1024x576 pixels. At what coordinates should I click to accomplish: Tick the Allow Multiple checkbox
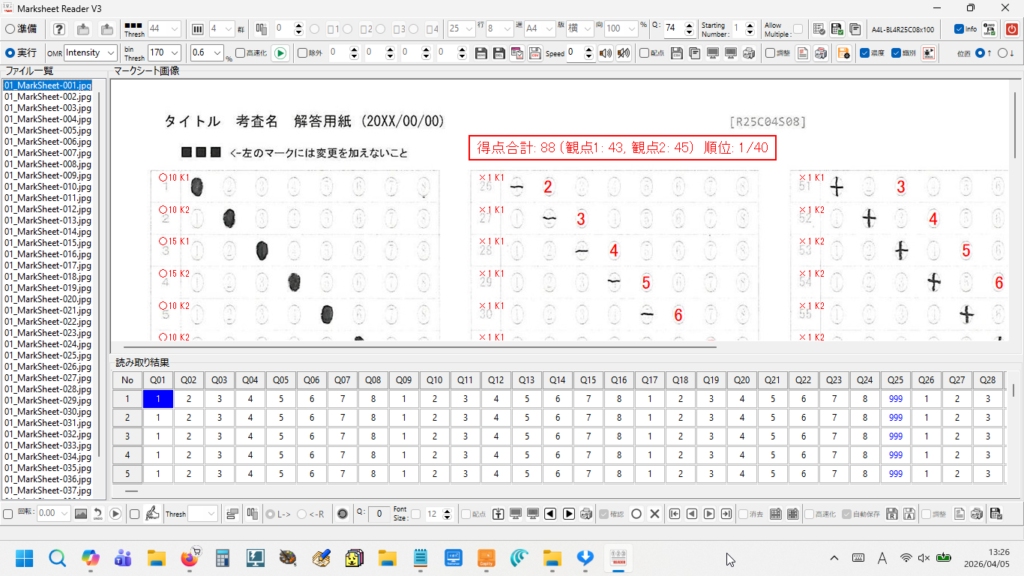pyautogui.click(x=797, y=29)
